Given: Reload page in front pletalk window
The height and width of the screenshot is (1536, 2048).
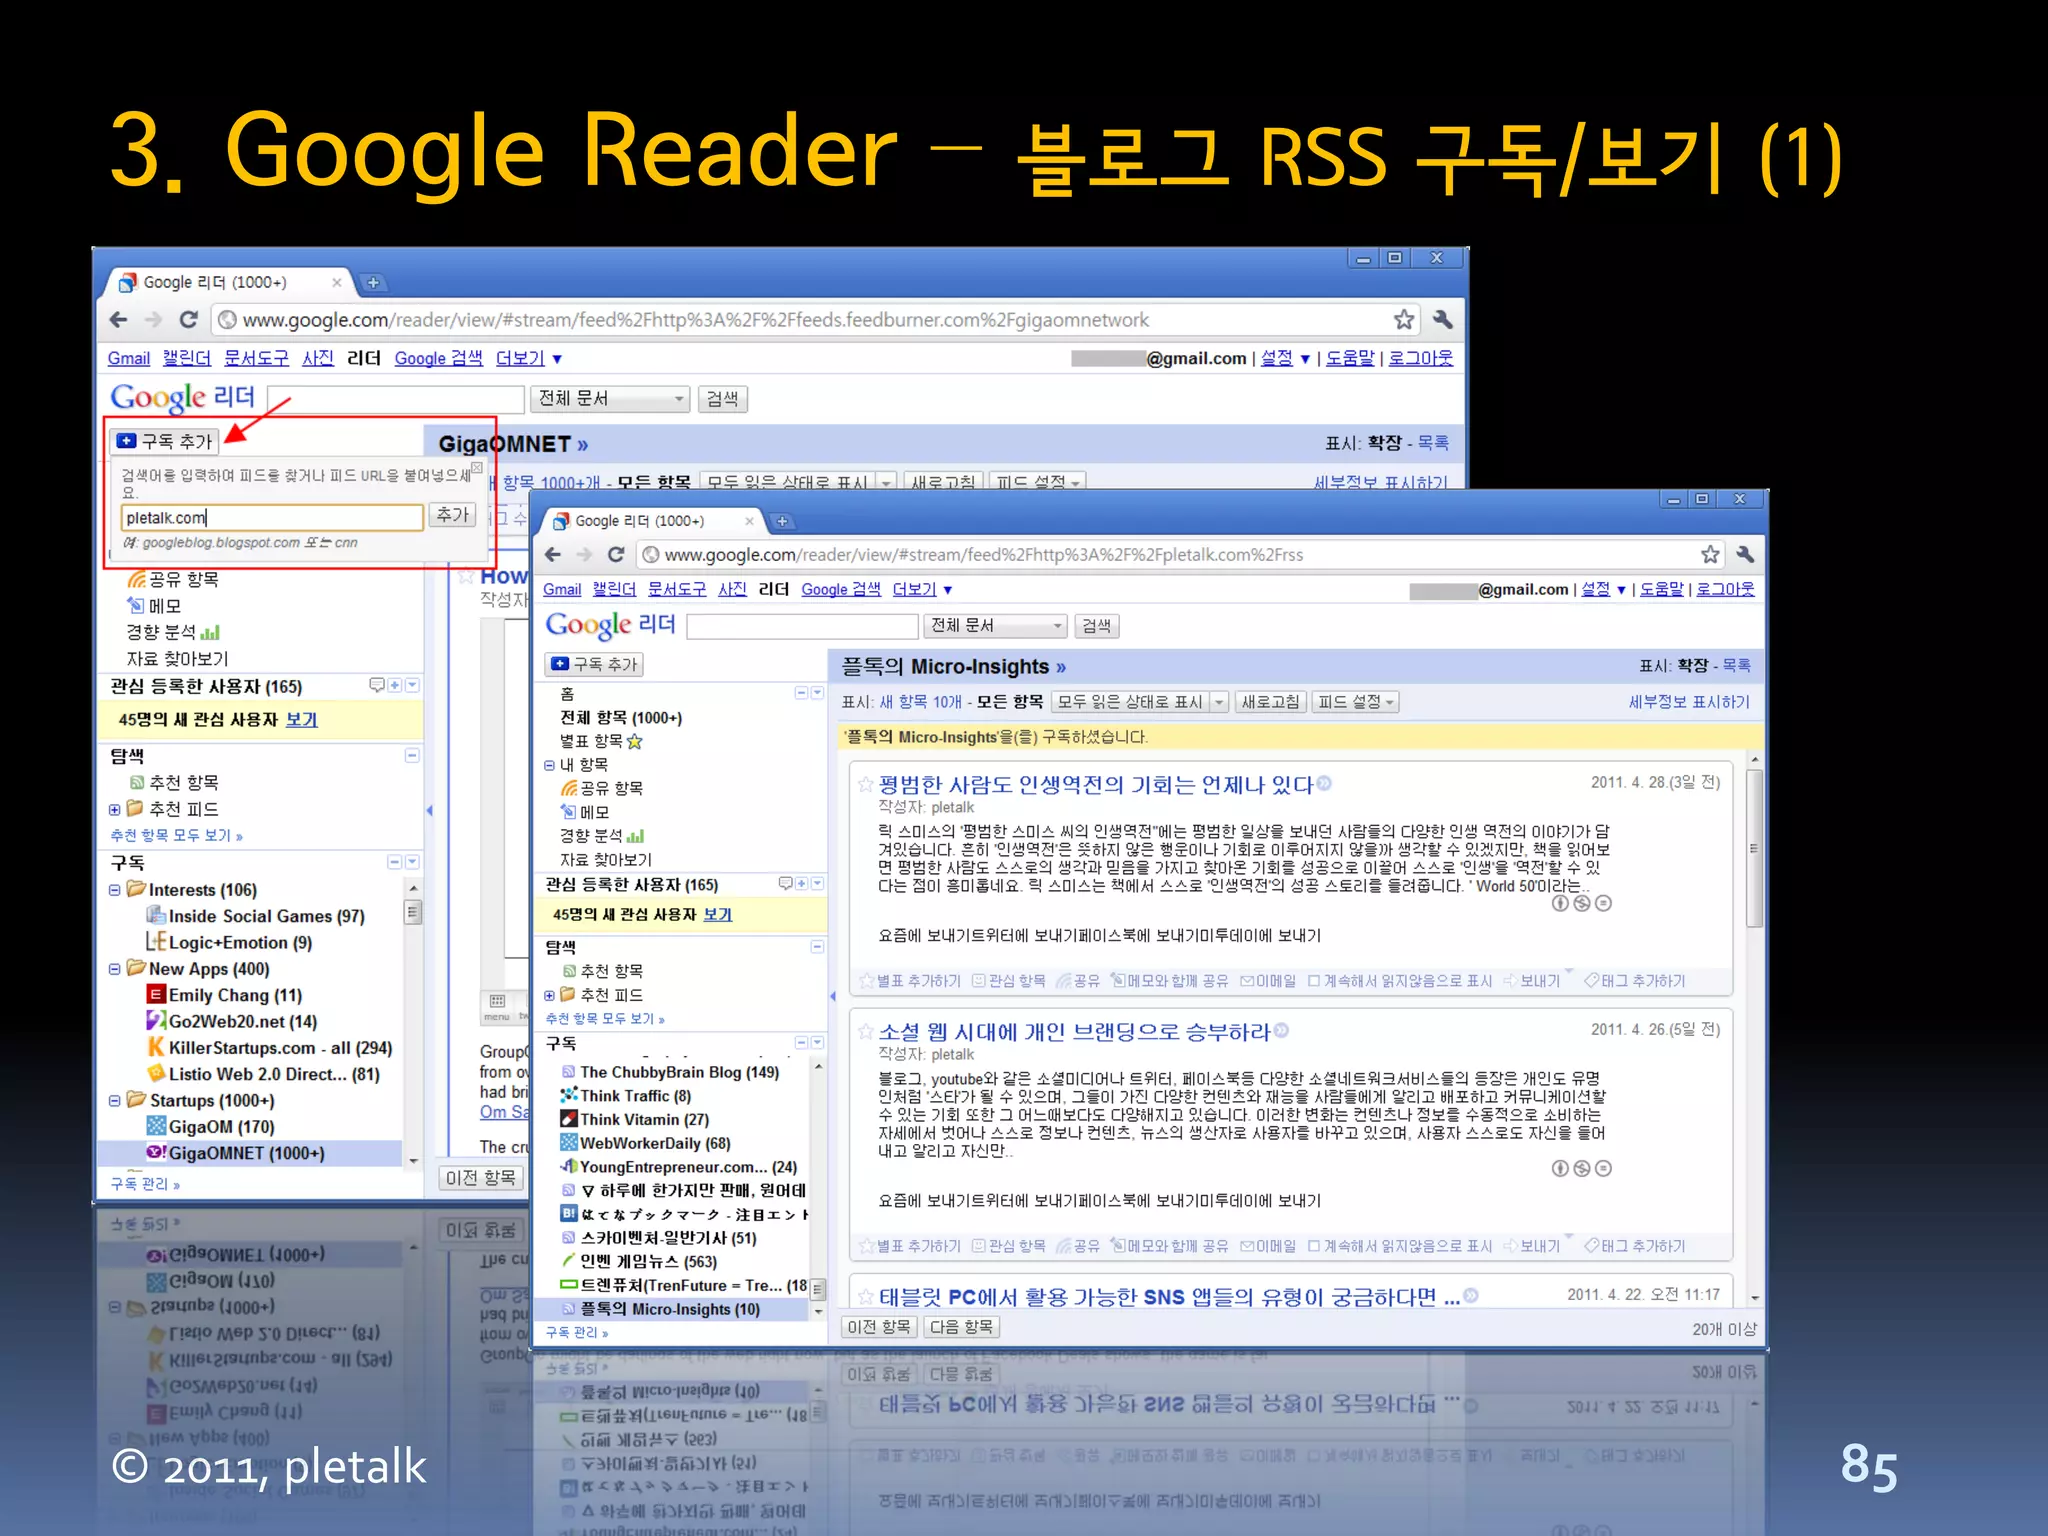Looking at the screenshot, I should (616, 554).
